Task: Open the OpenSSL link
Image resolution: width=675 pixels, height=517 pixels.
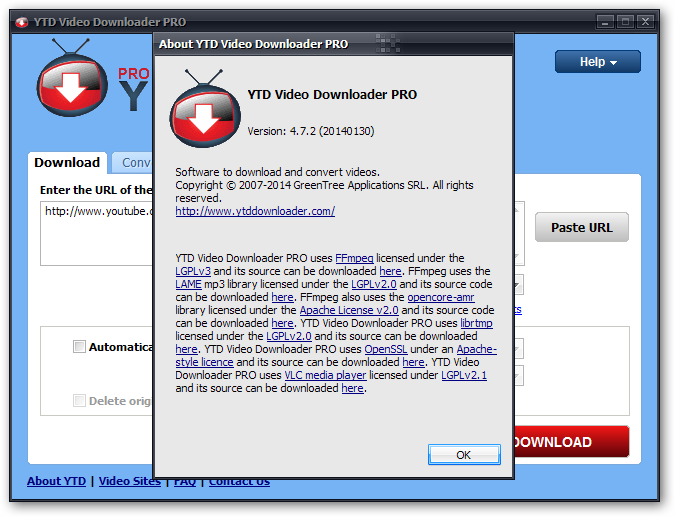Action: point(386,349)
